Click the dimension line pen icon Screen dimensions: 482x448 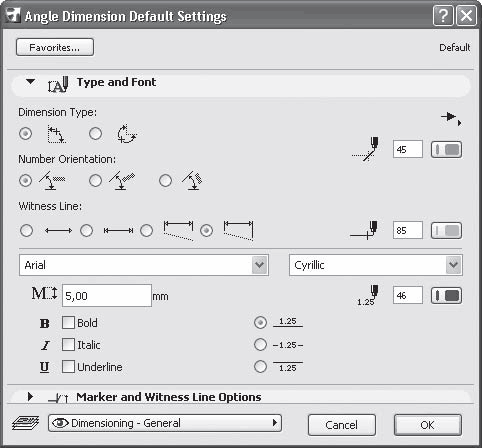[x=366, y=149]
